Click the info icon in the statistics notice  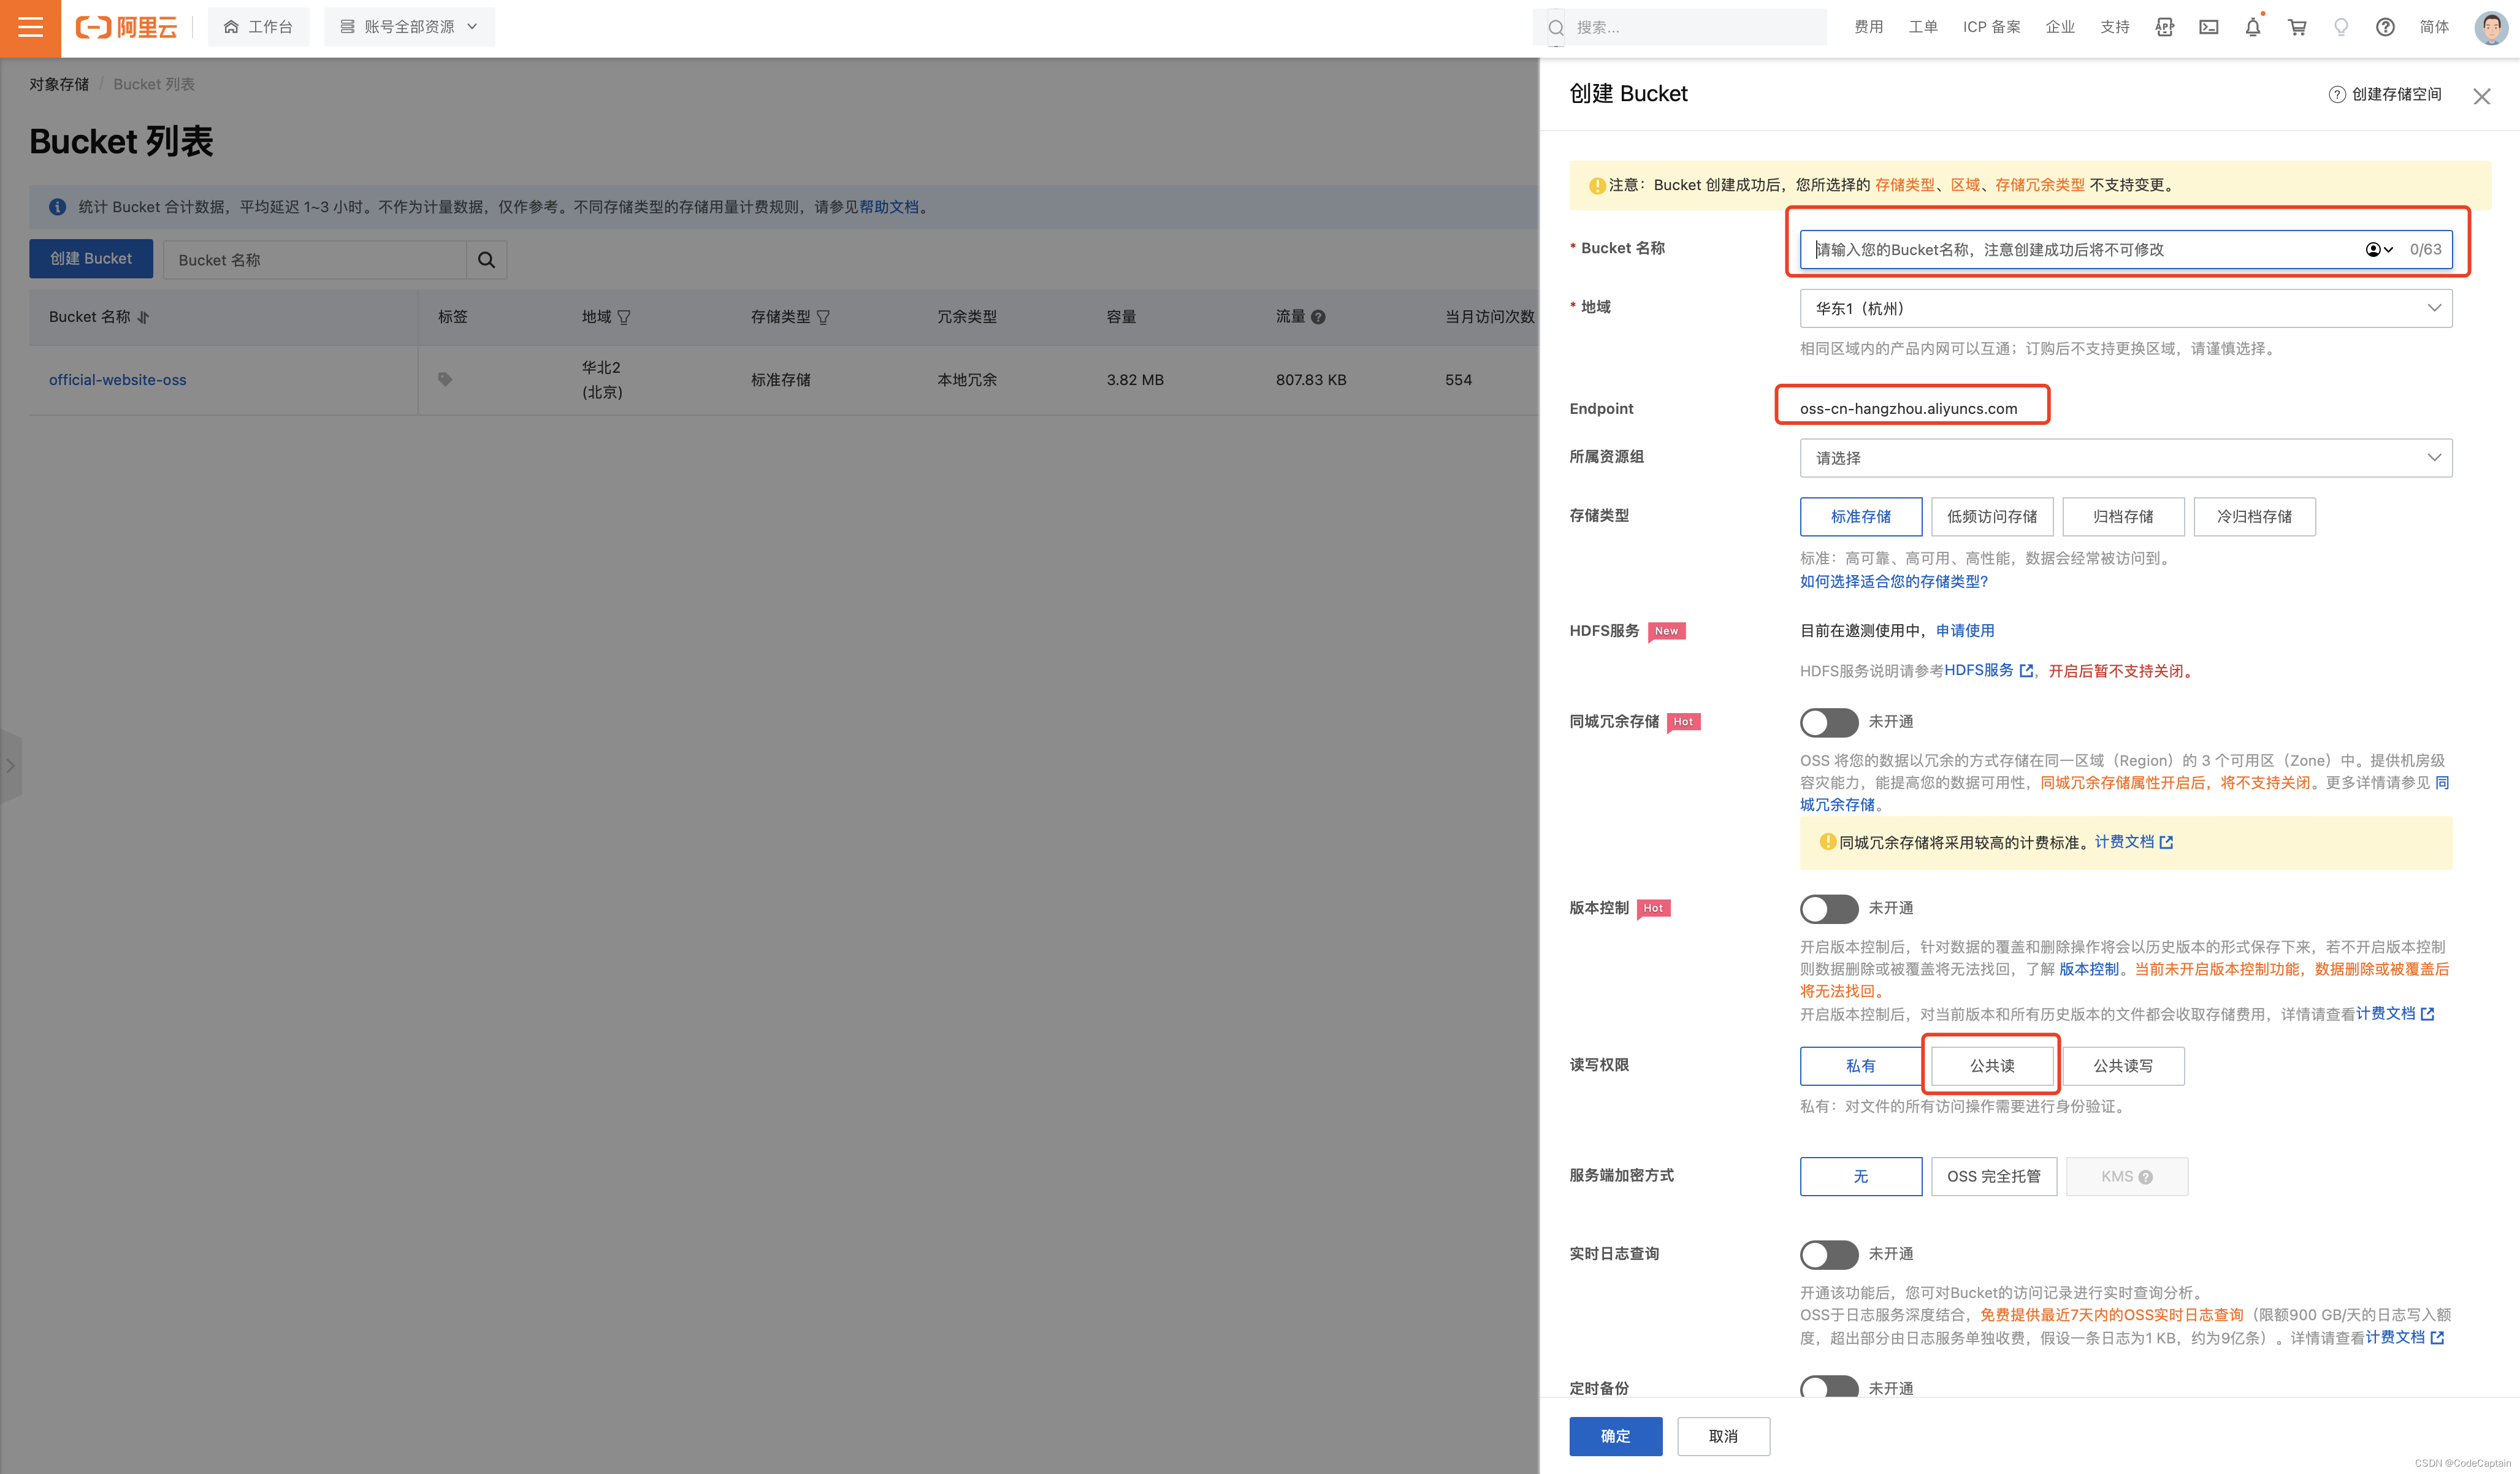coord(58,207)
